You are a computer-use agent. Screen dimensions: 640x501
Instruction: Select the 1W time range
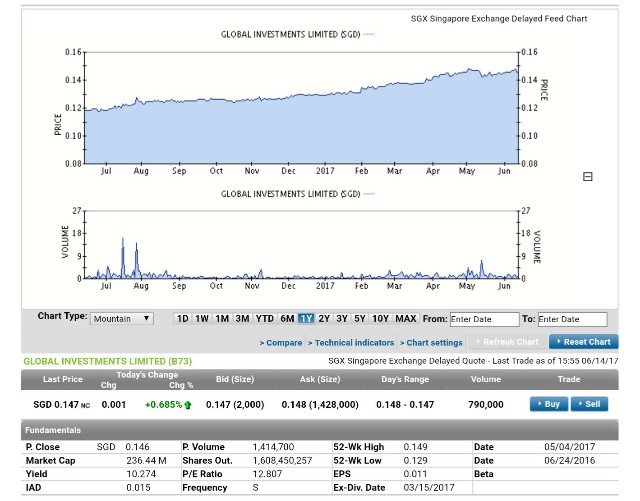coord(202,319)
